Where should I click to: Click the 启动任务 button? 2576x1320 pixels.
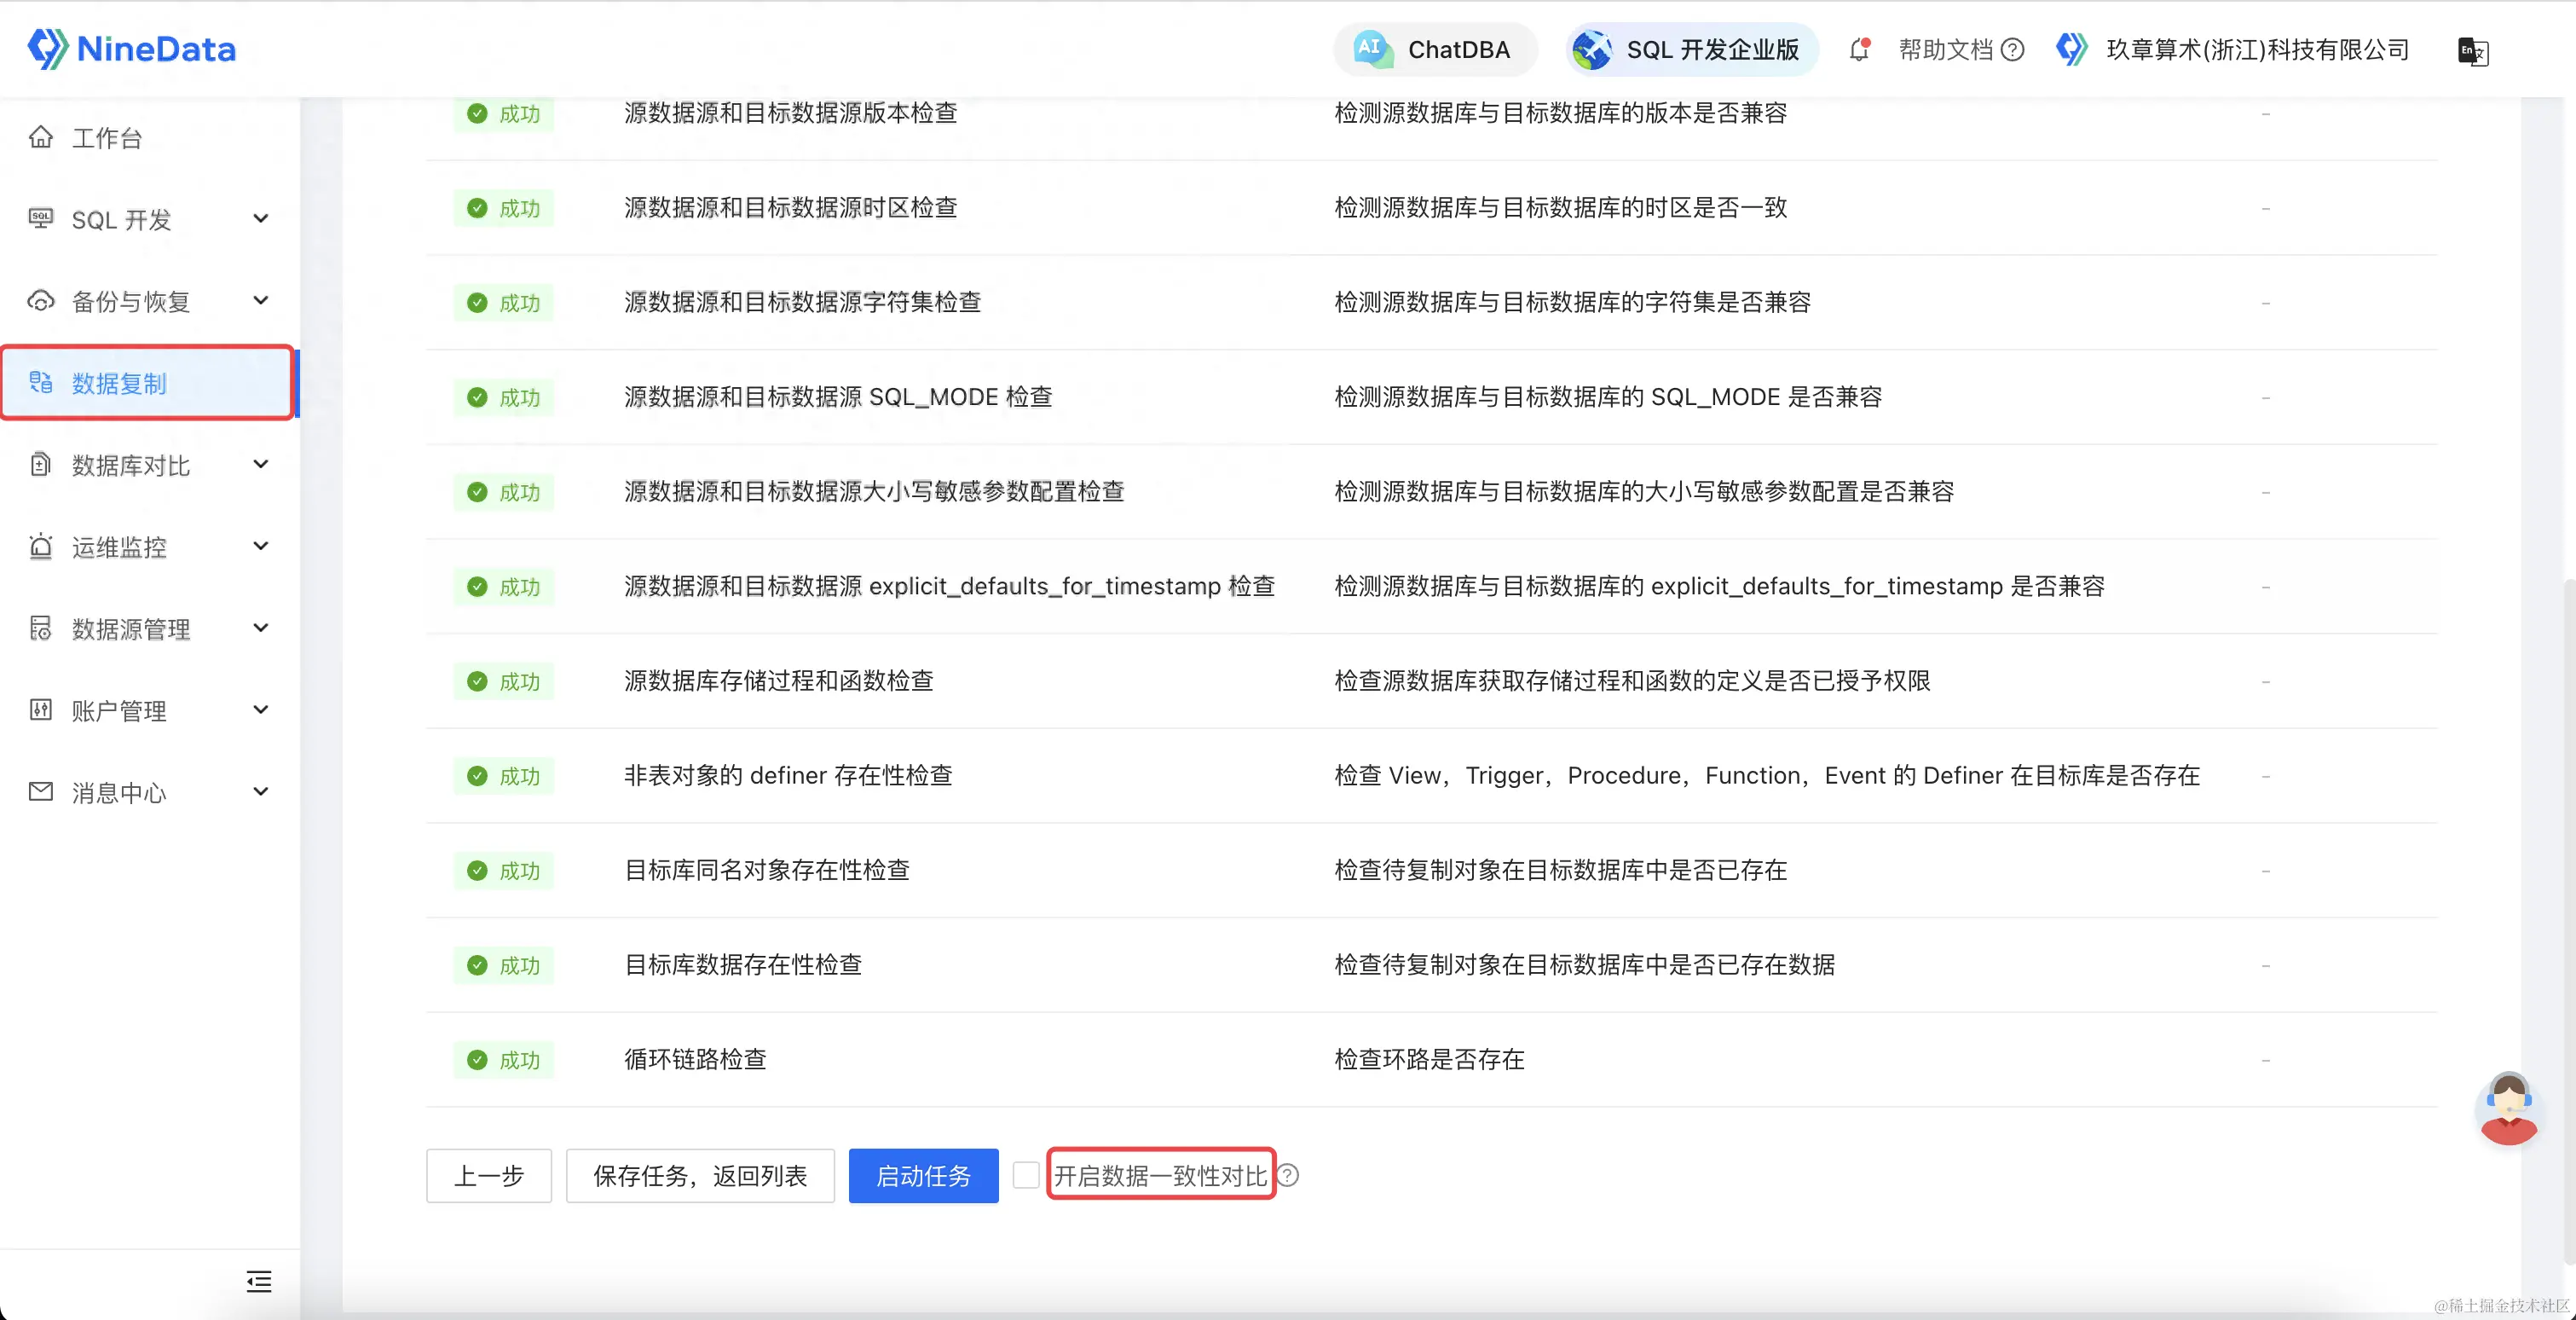click(x=922, y=1175)
